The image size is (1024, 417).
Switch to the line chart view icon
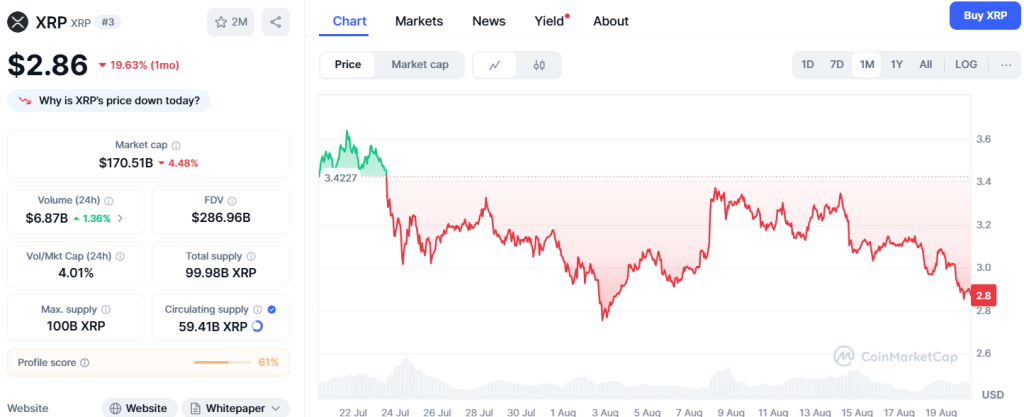494,65
